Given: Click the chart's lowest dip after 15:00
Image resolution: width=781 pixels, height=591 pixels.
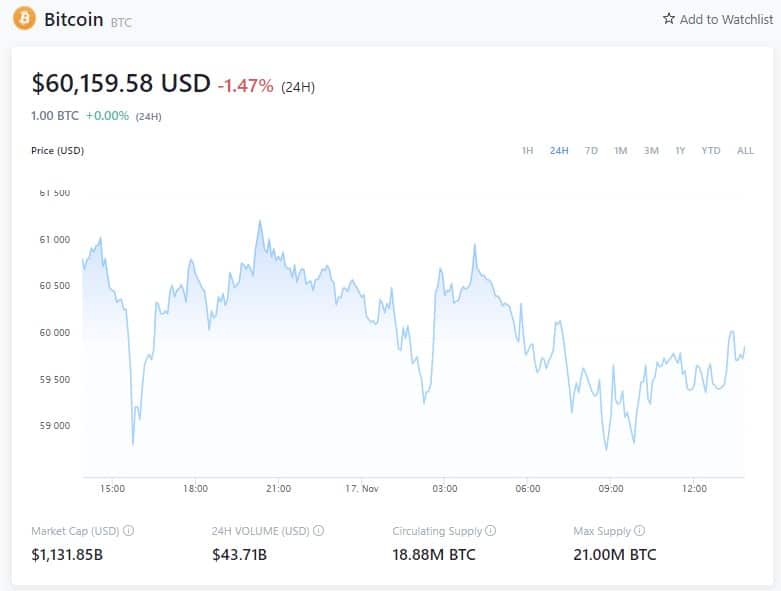Looking at the screenshot, I should (133, 444).
